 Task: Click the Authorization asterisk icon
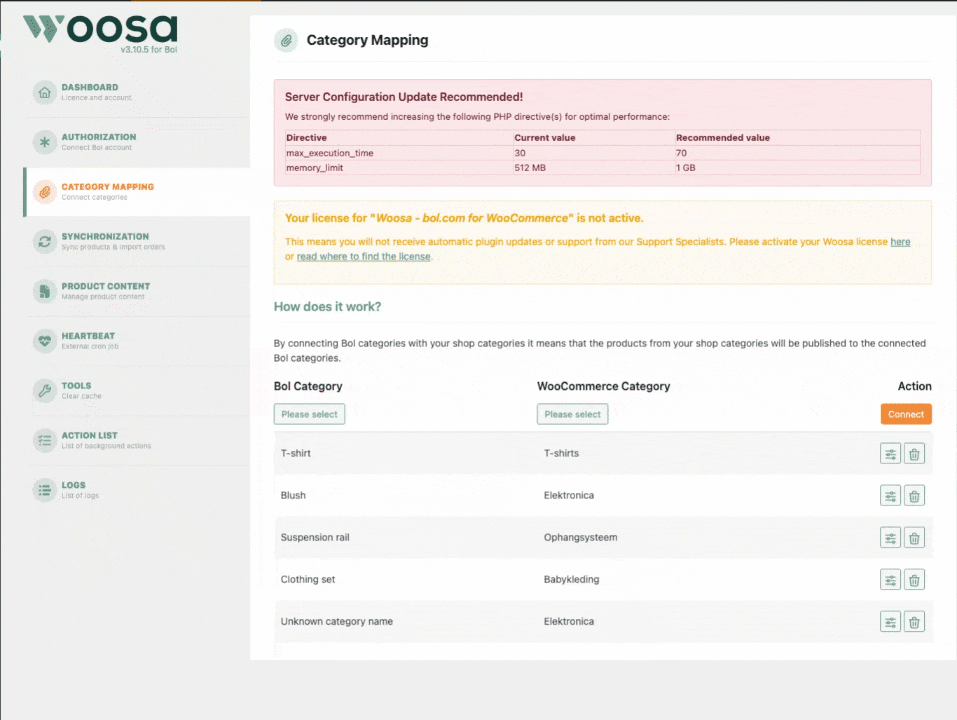tap(45, 142)
